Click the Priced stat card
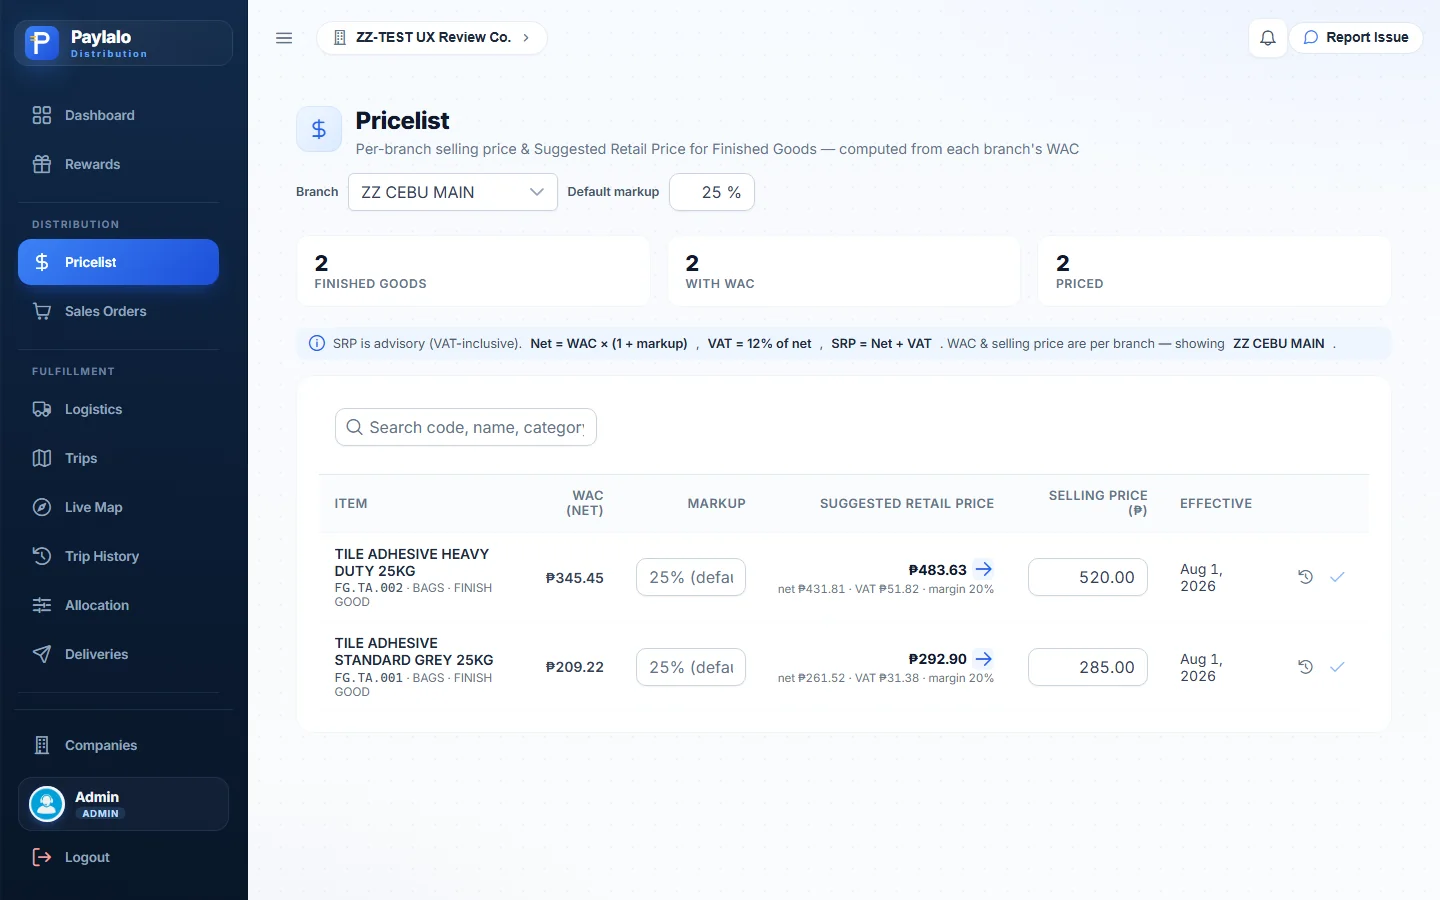The image size is (1440, 900). tap(1214, 271)
